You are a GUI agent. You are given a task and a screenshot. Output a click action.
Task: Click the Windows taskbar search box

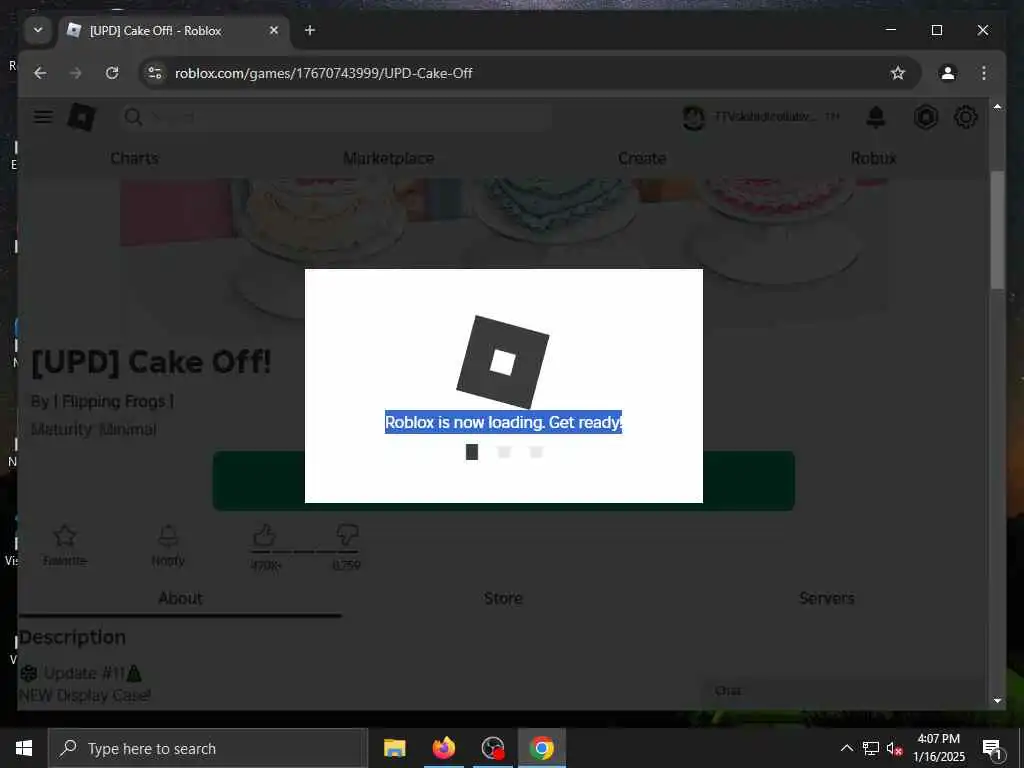208,748
